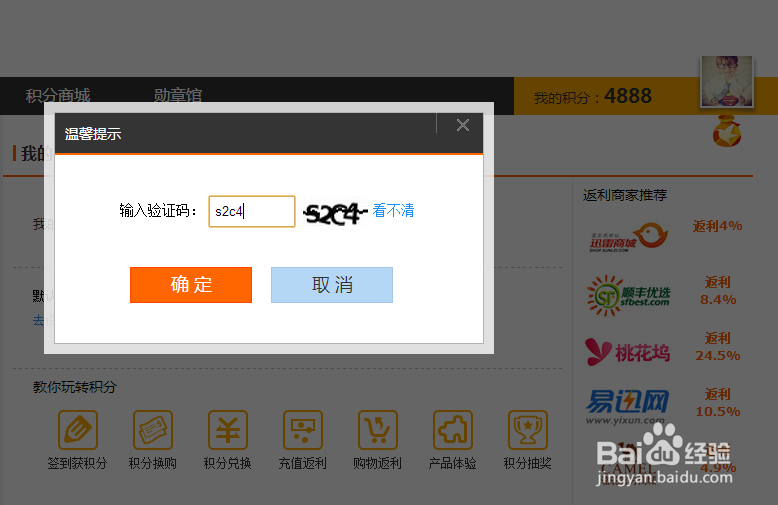Click the 取消 cancel button
Screen dimensions: 778x505
[x=332, y=285]
